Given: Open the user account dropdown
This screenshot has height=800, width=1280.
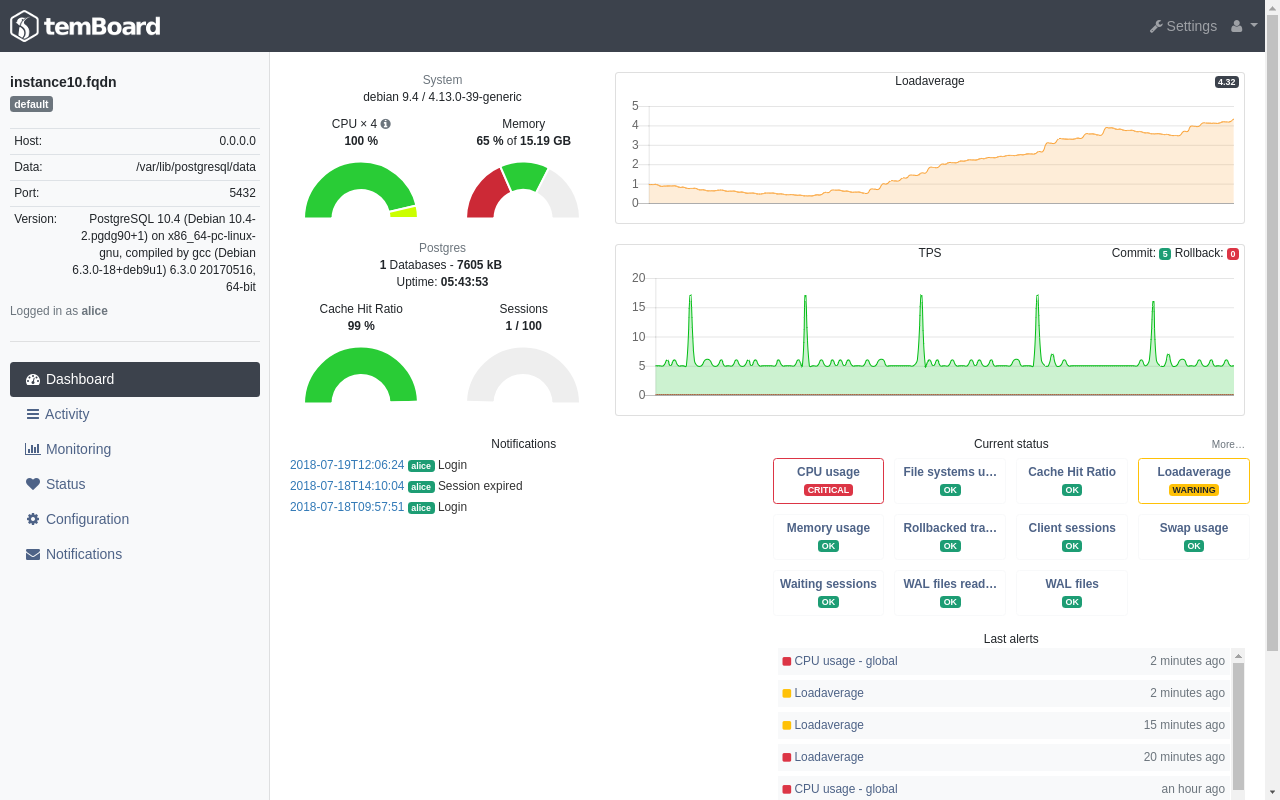Looking at the screenshot, I should click(1243, 26).
